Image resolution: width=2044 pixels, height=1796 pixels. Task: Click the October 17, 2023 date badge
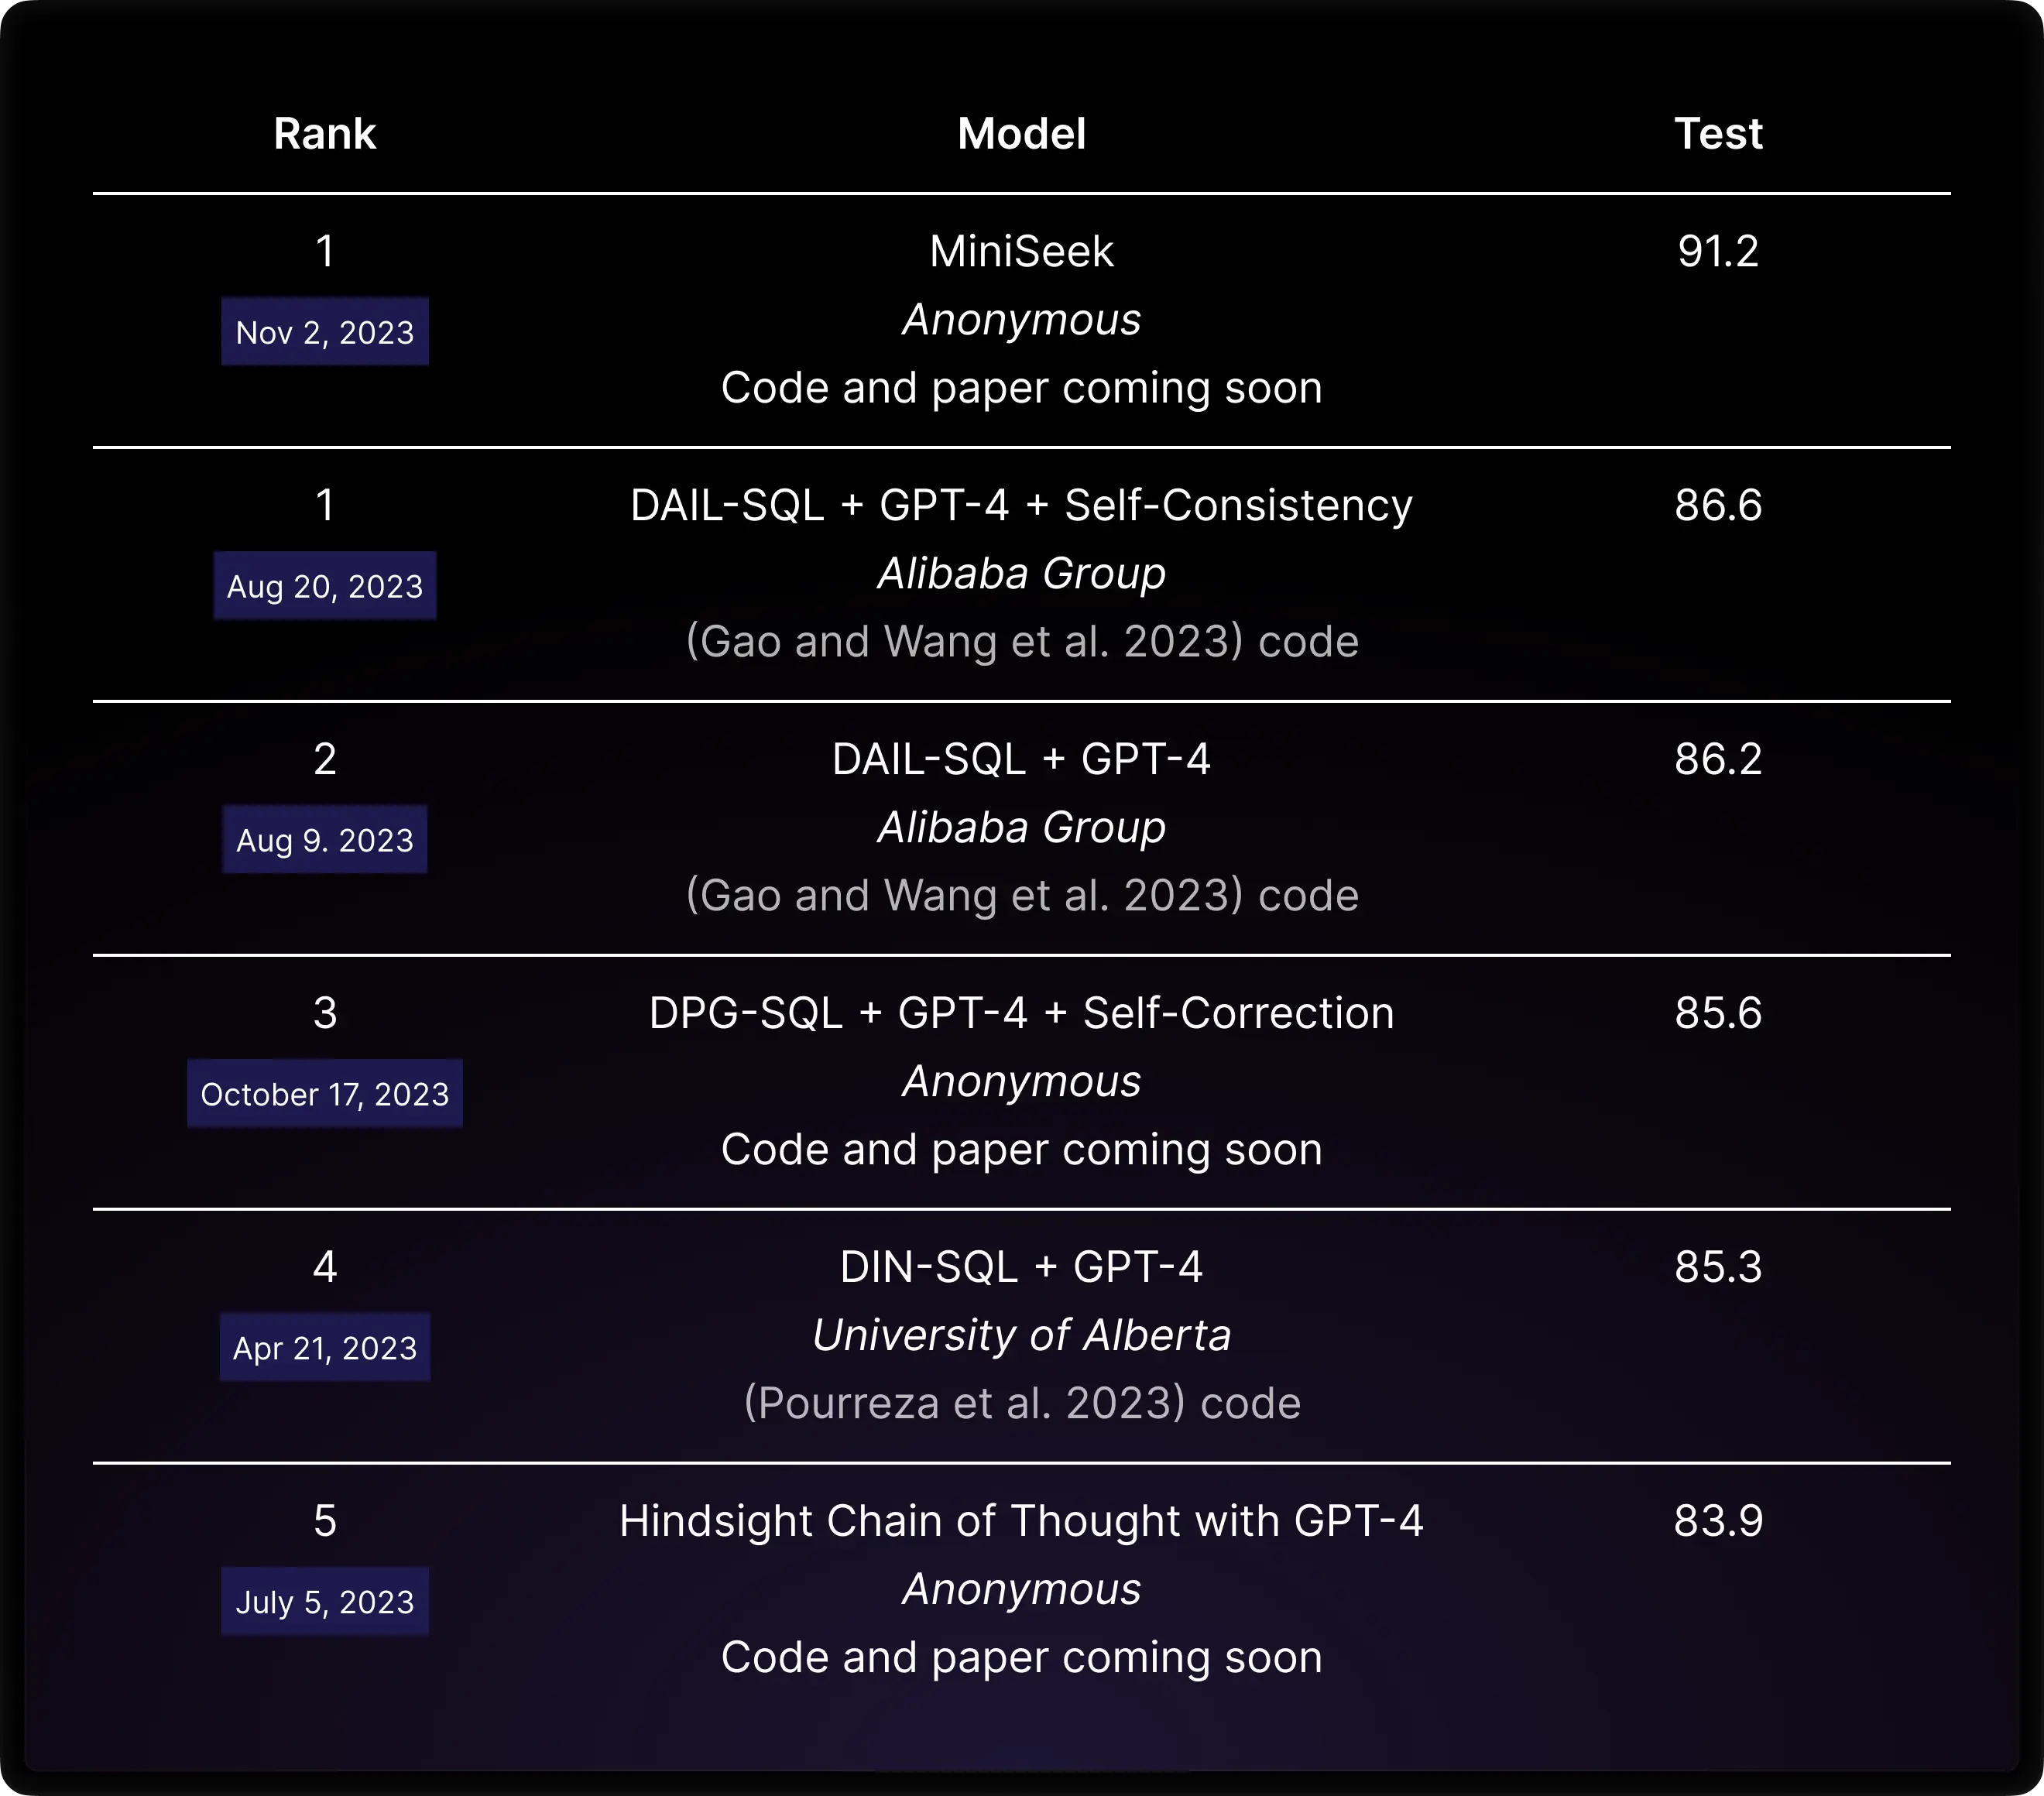(x=325, y=1094)
